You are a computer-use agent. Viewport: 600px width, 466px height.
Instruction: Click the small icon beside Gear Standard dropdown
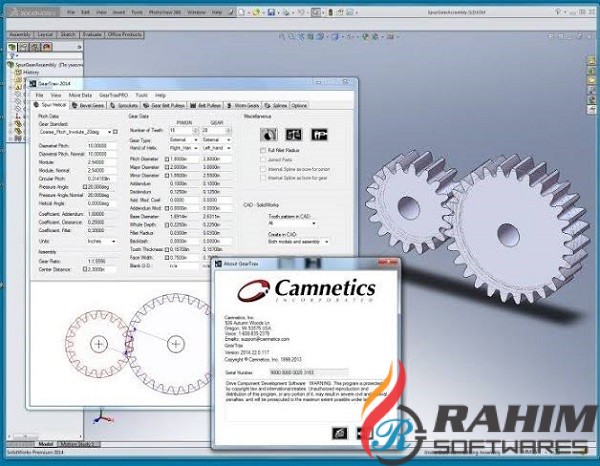(115, 132)
